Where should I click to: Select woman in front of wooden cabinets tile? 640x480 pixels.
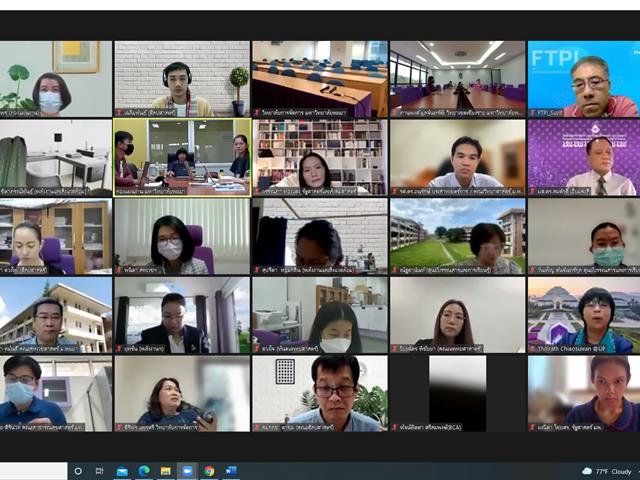pyautogui.click(x=56, y=236)
